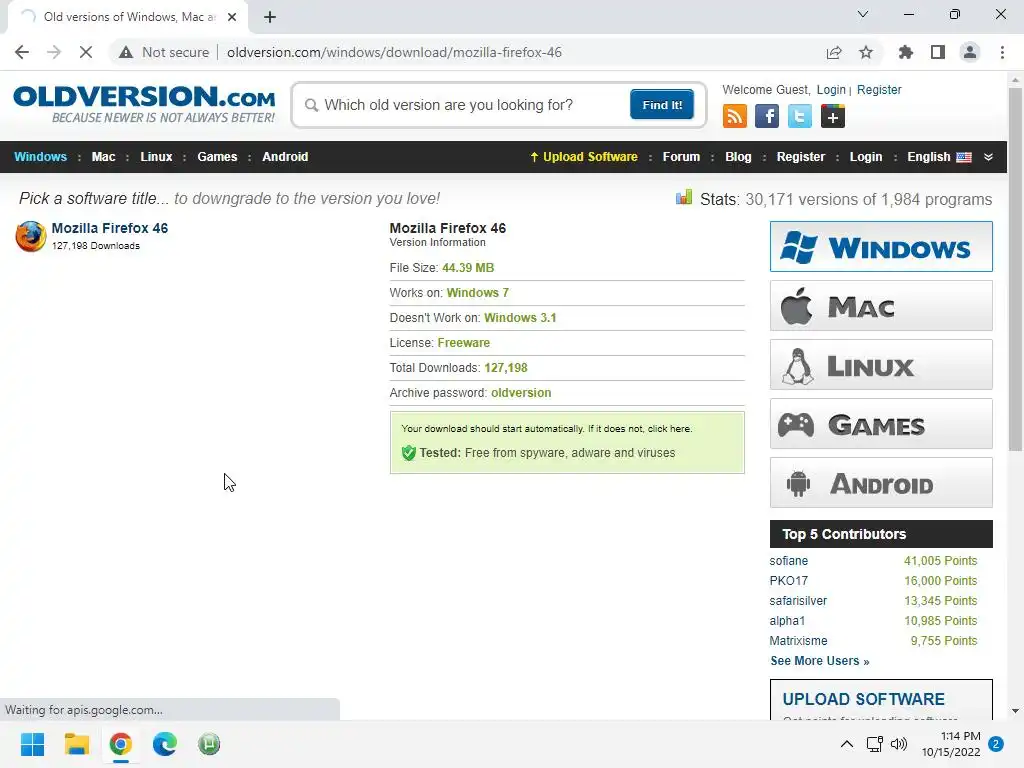This screenshot has width=1024, height=768.
Task: Click the Upload Software box heading
Action: pyautogui.click(x=863, y=699)
